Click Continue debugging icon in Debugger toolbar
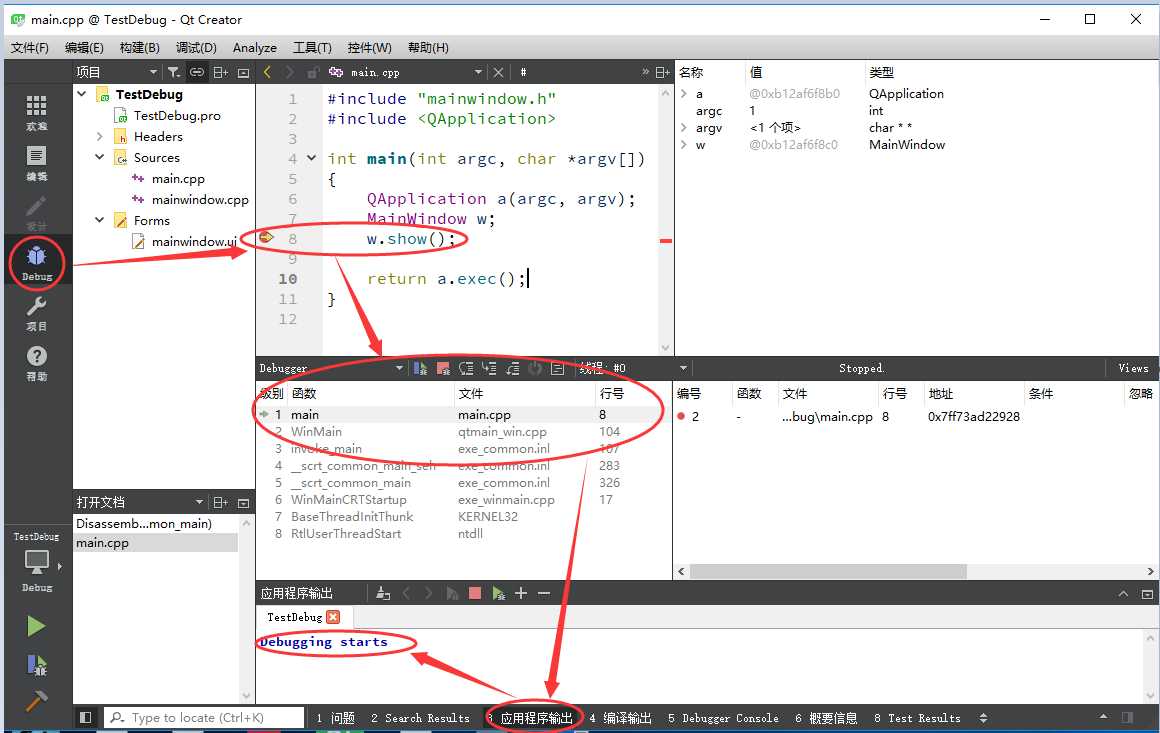This screenshot has height=733, width=1160. [x=420, y=368]
